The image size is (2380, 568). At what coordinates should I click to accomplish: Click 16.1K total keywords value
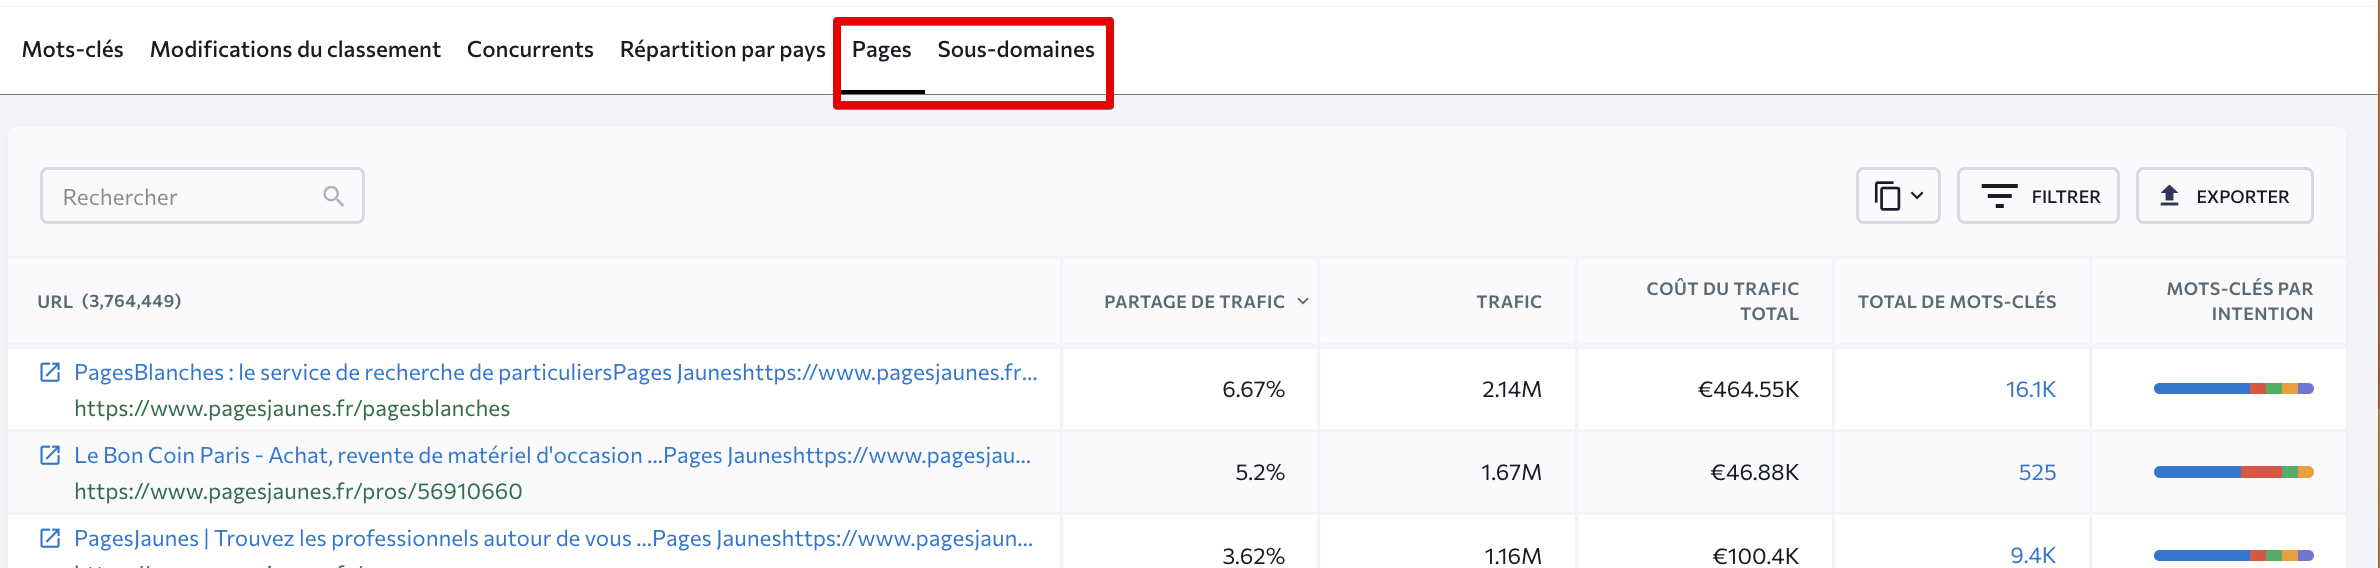click(2031, 389)
